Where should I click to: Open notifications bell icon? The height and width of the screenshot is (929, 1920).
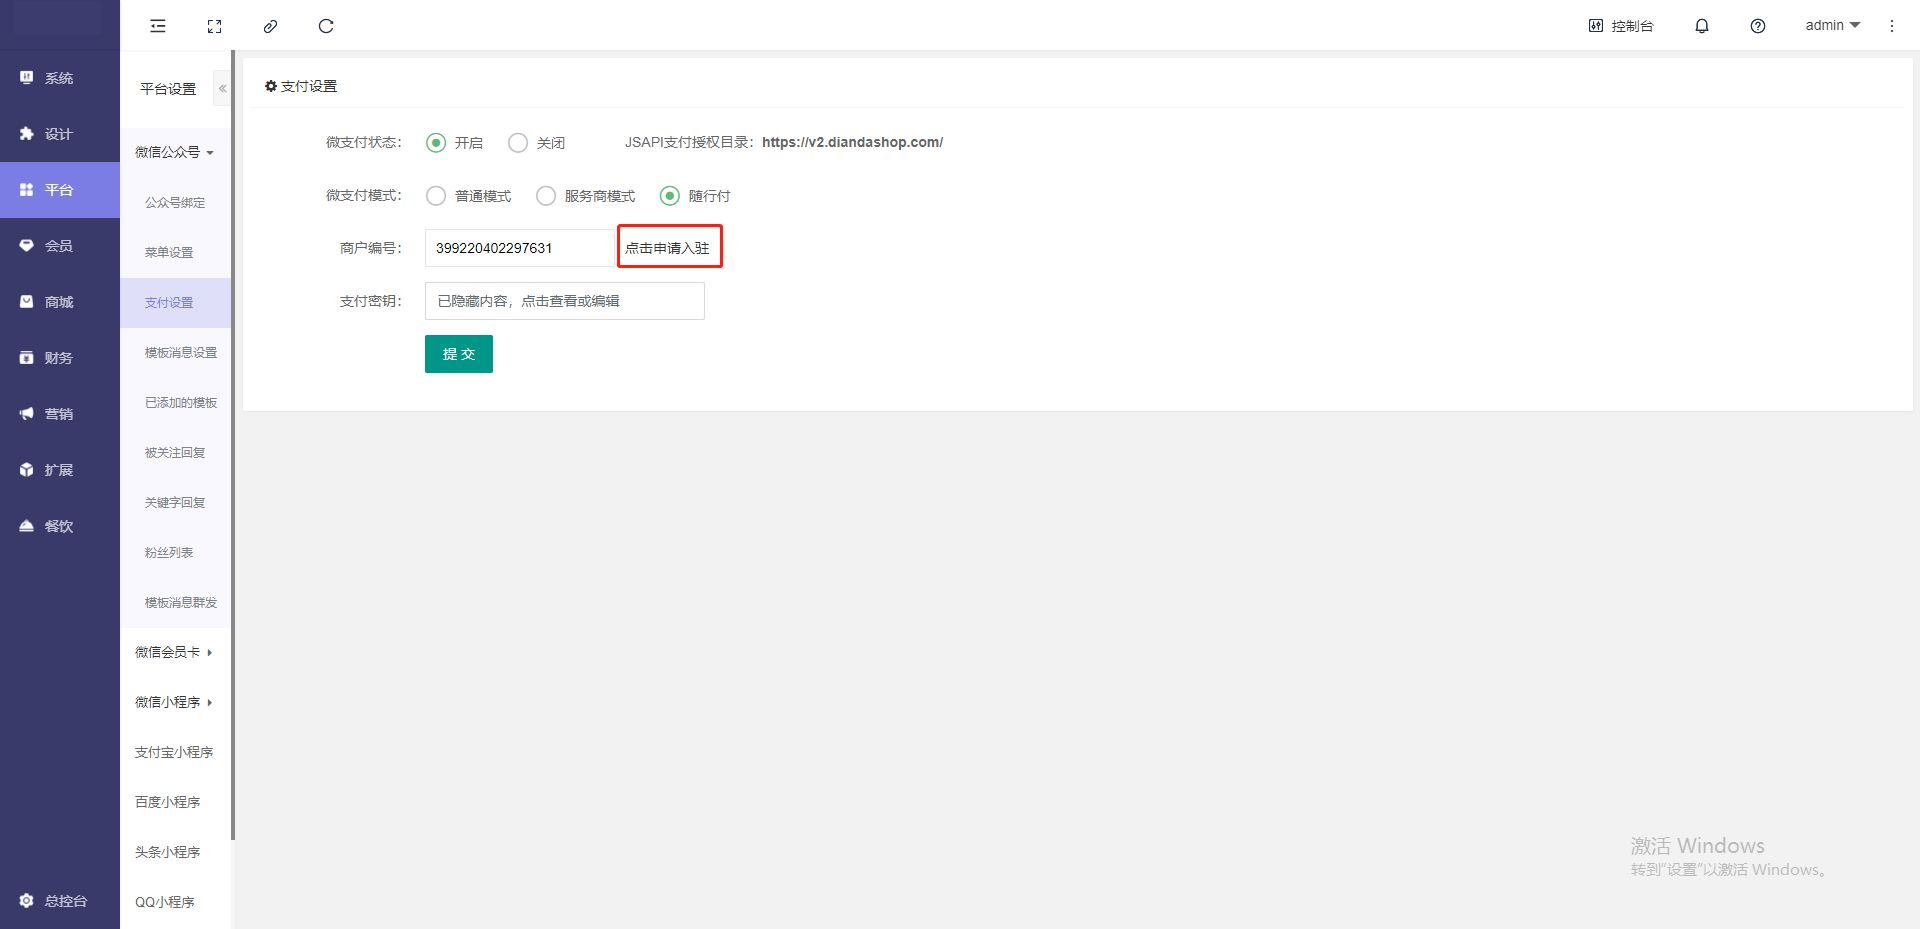[x=1701, y=26]
